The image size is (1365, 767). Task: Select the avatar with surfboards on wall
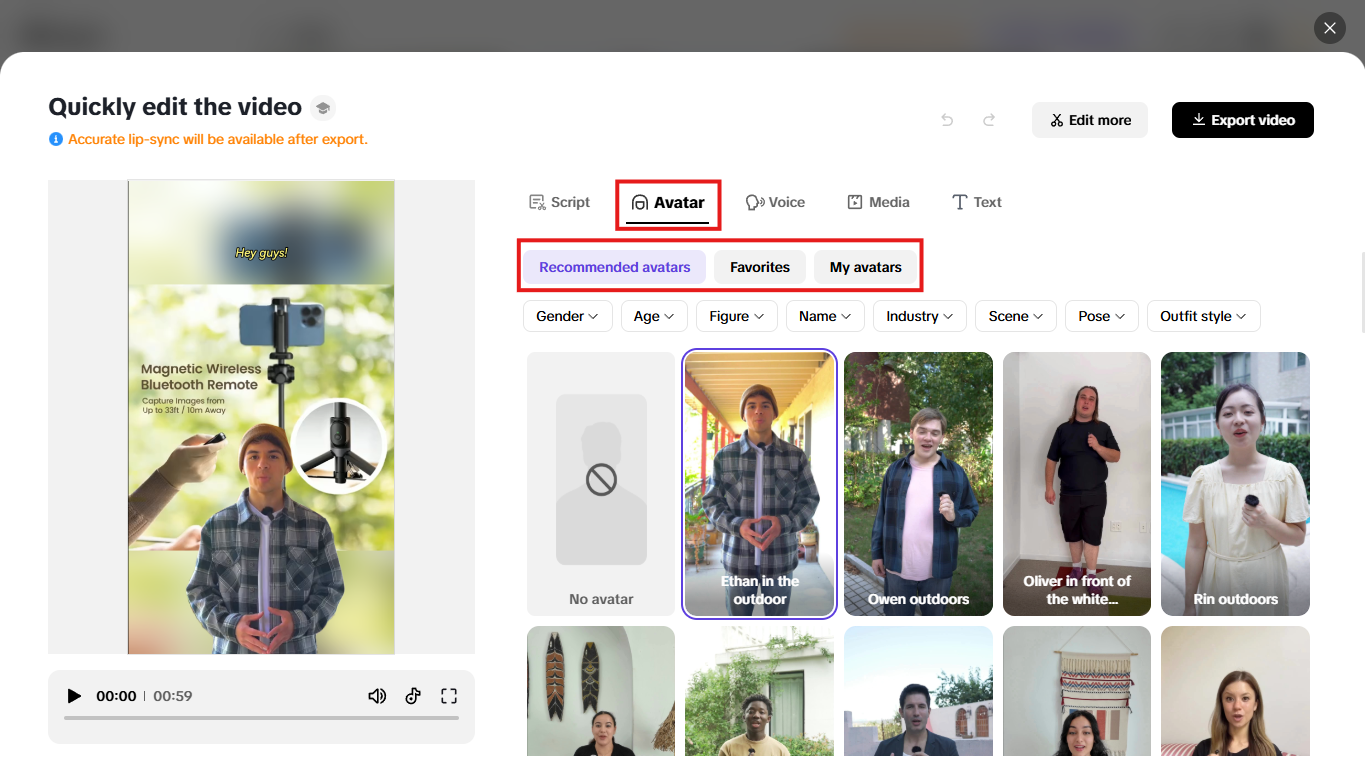601,691
